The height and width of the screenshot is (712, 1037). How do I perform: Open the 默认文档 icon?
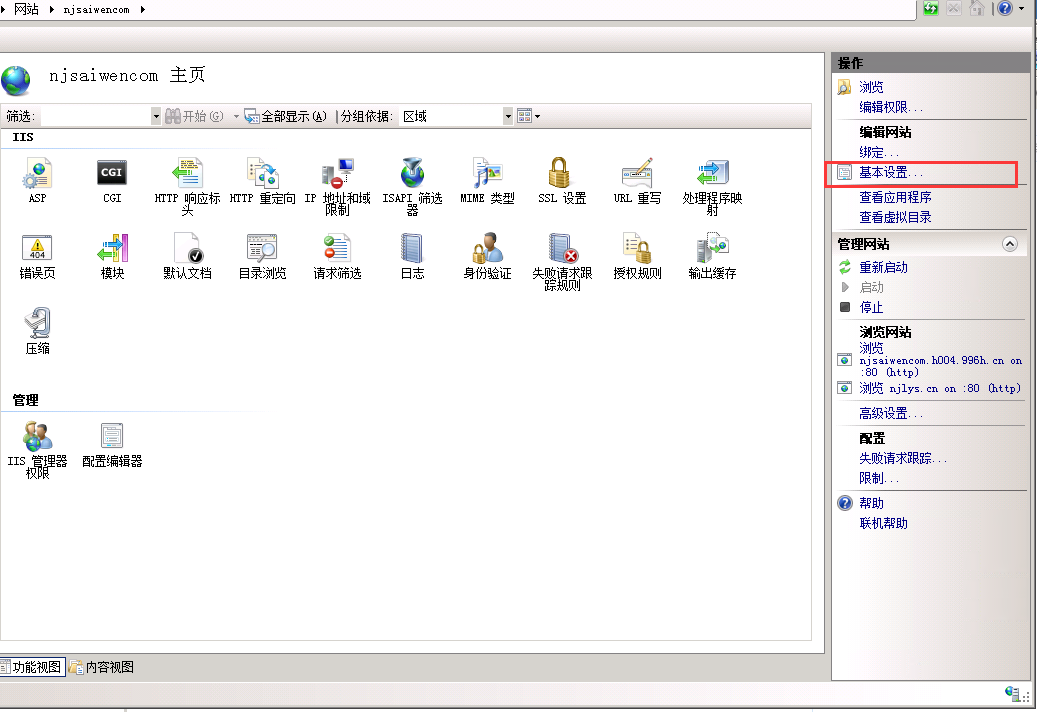coord(187,249)
